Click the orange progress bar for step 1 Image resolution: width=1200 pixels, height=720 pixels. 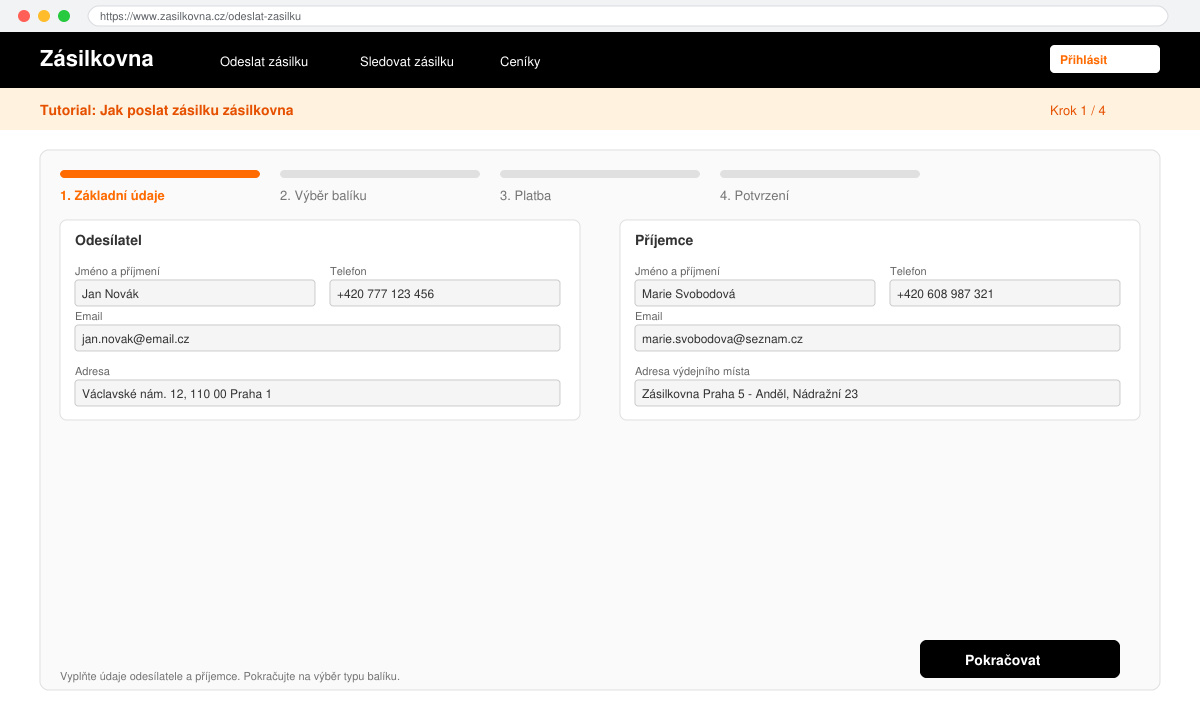pos(160,174)
